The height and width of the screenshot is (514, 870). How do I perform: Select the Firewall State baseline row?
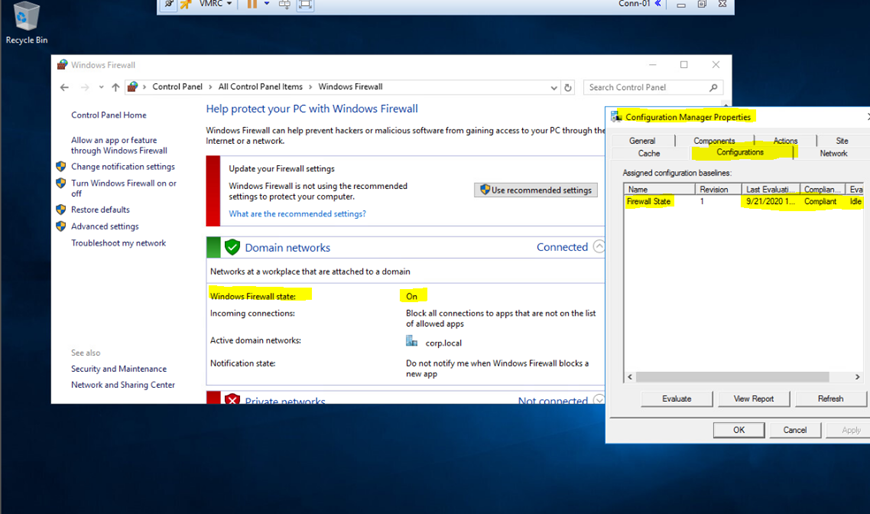pos(743,201)
